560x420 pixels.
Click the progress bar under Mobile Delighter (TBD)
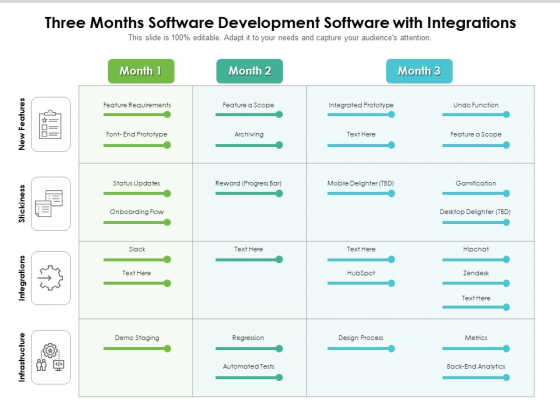tap(361, 194)
